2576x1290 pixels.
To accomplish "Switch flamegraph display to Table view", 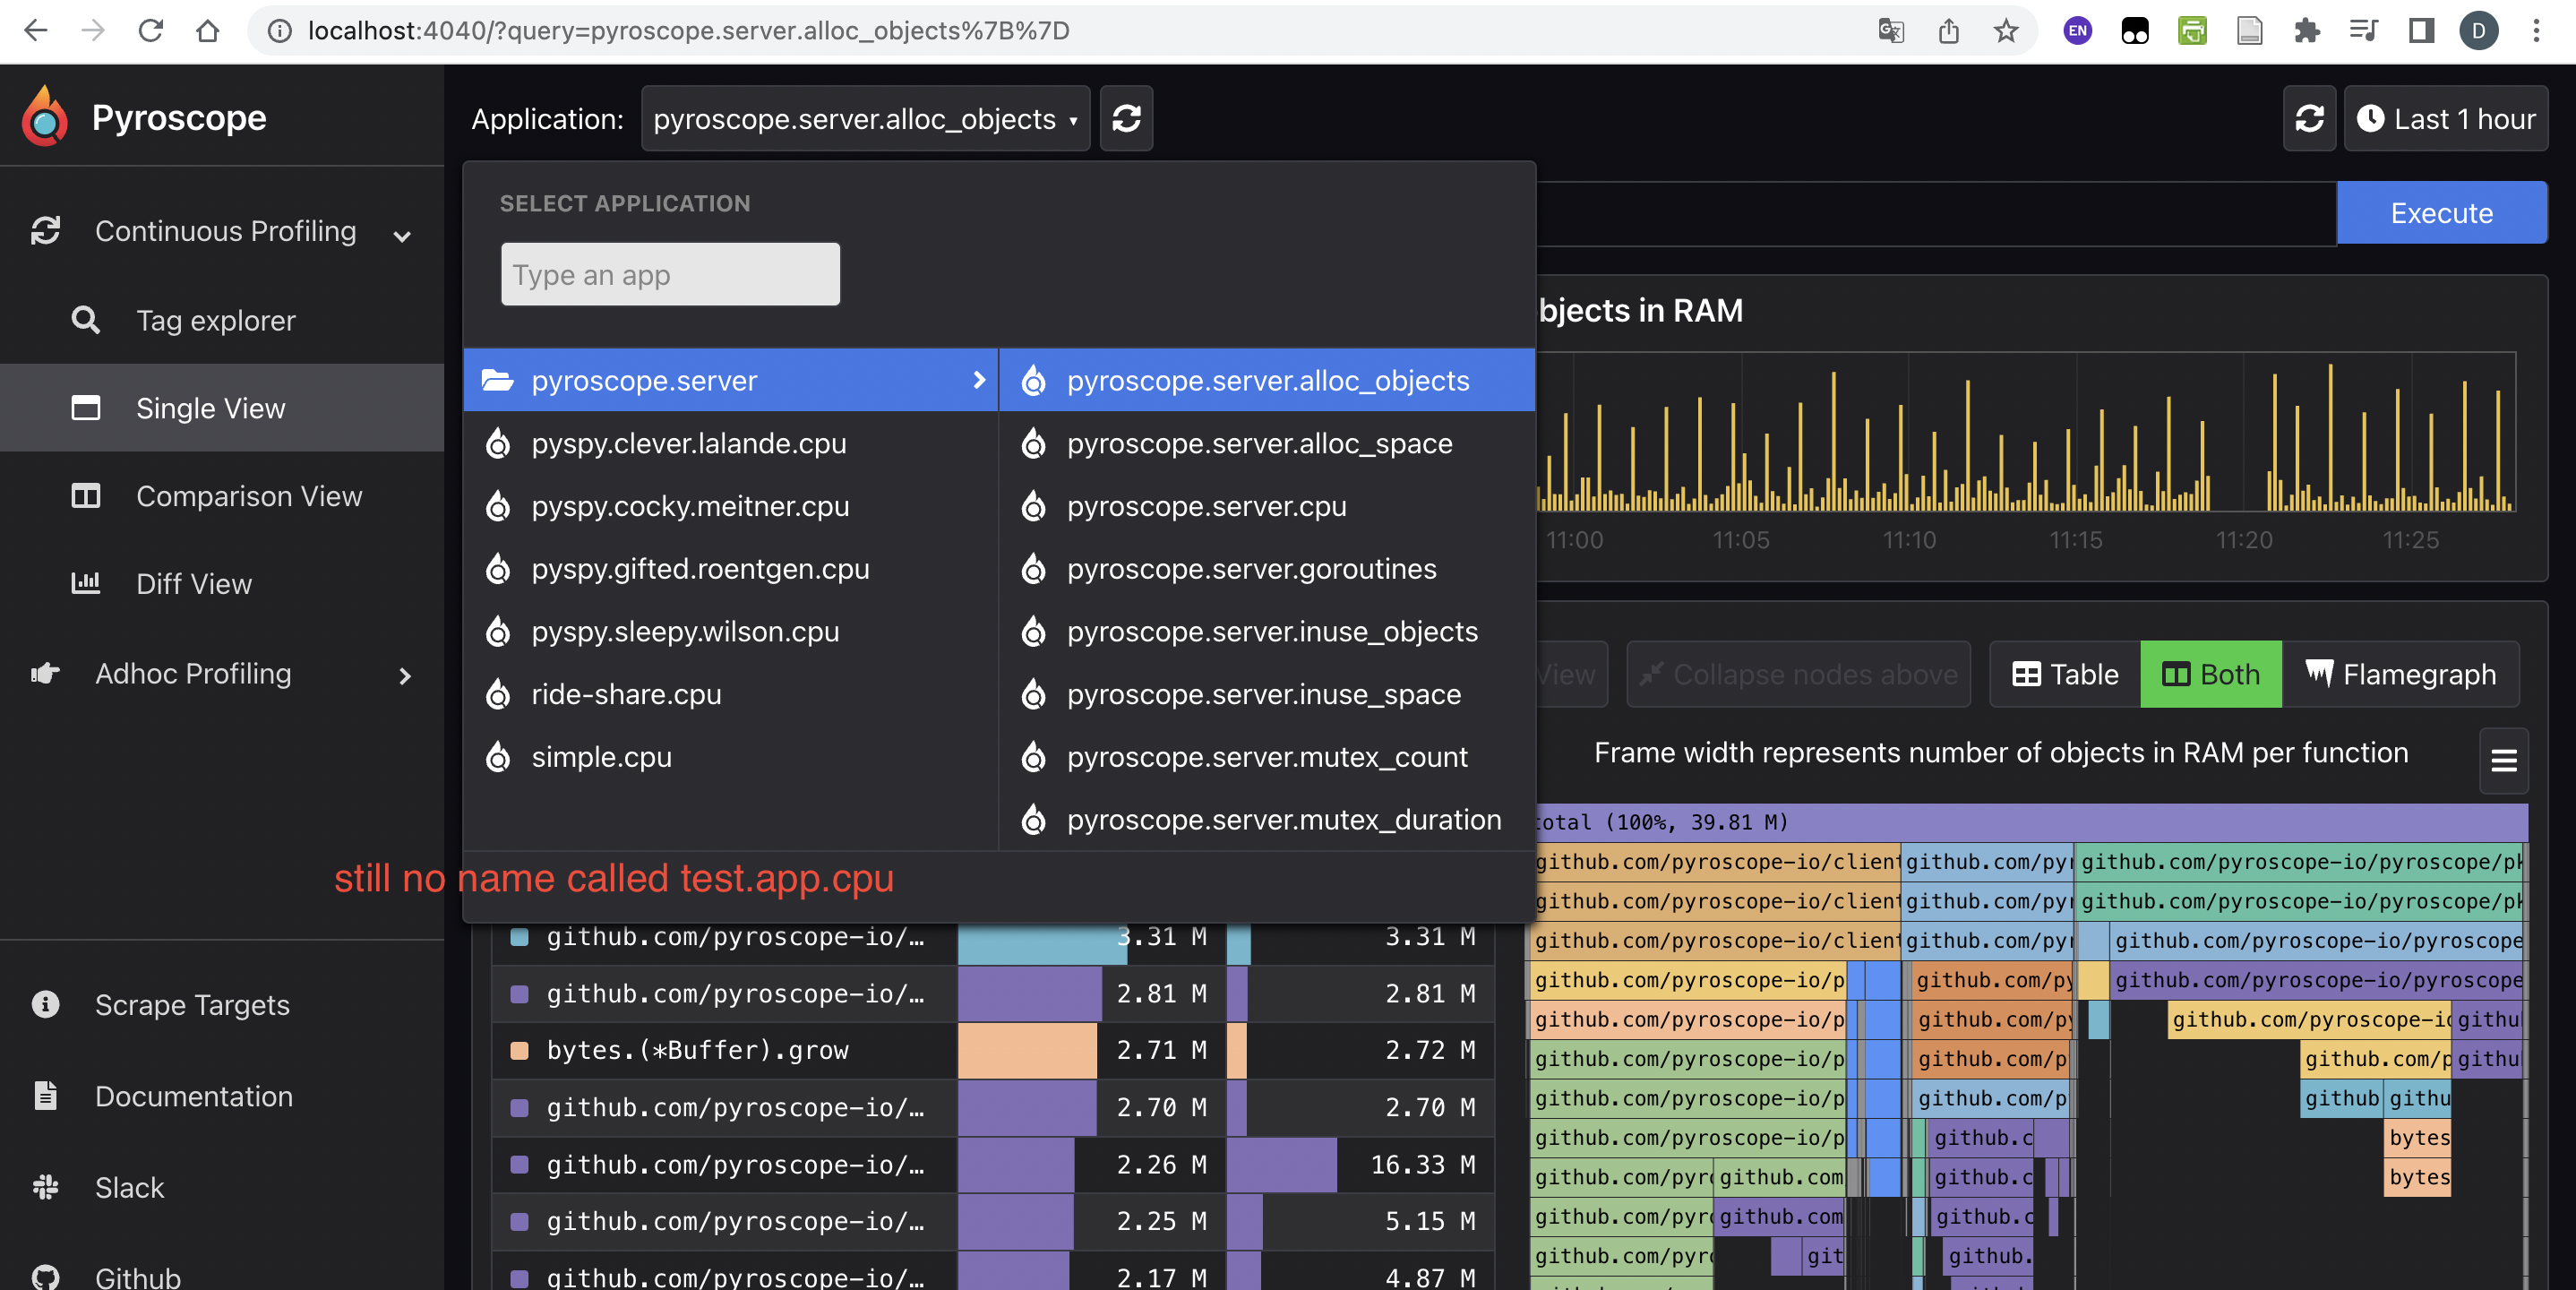I will pyautogui.click(x=2063, y=674).
